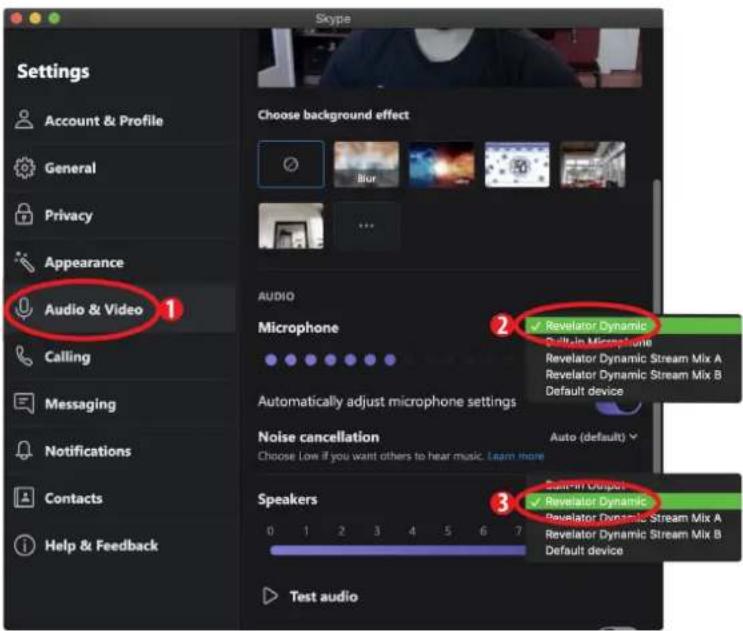Choose the white starry 50 background thumbnail

tap(517, 164)
